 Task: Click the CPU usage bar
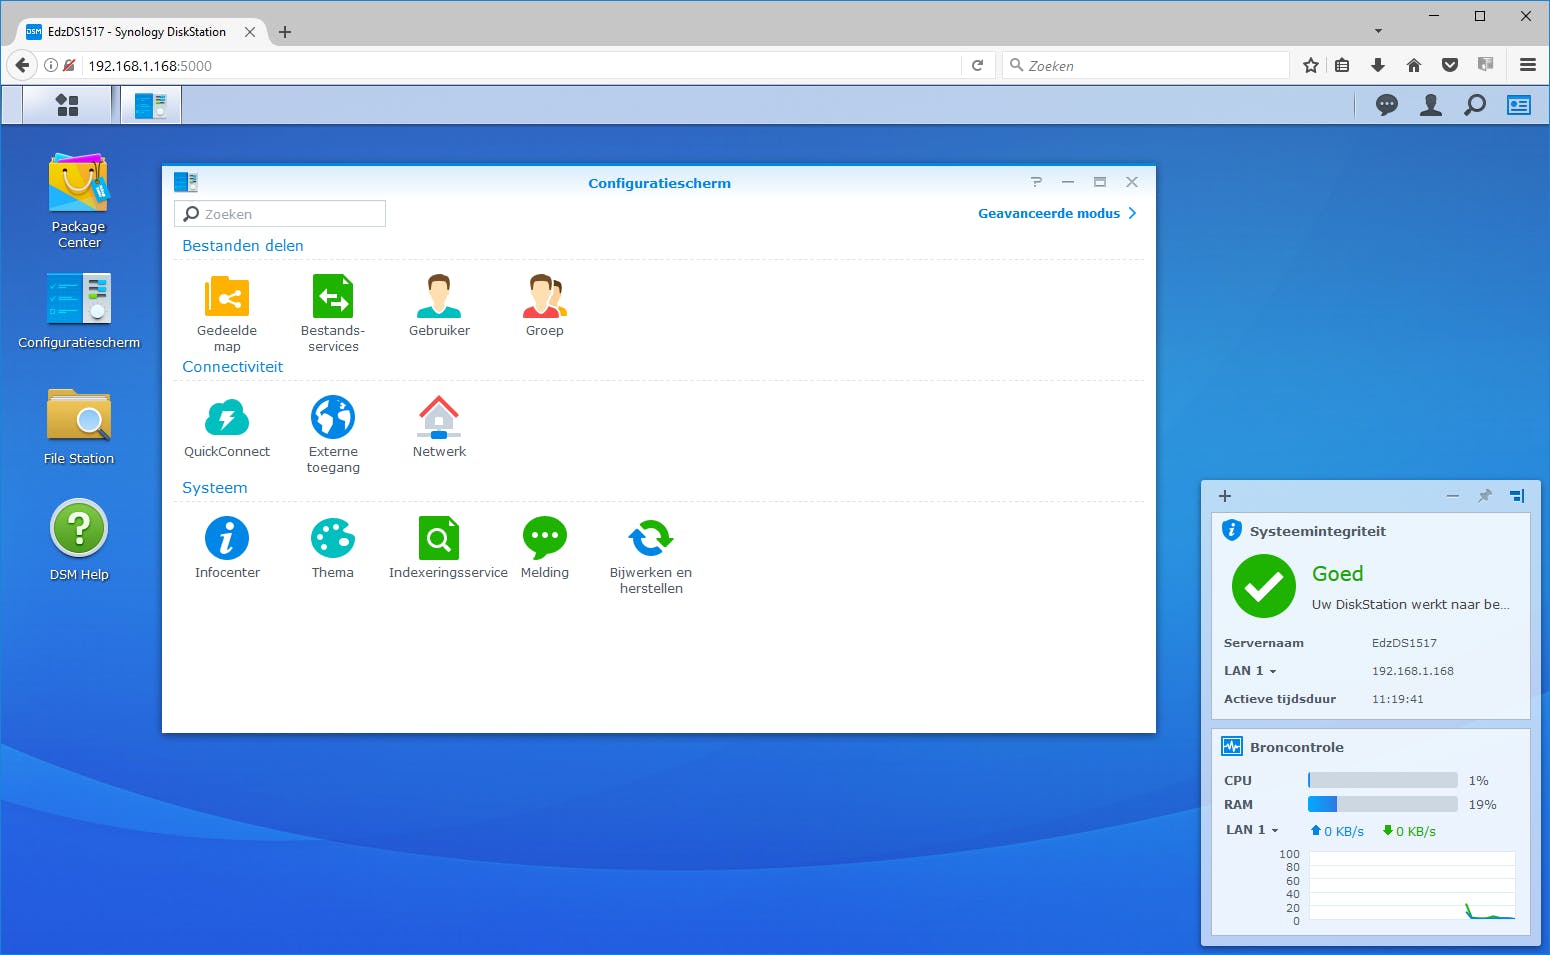click(1383, 780)
